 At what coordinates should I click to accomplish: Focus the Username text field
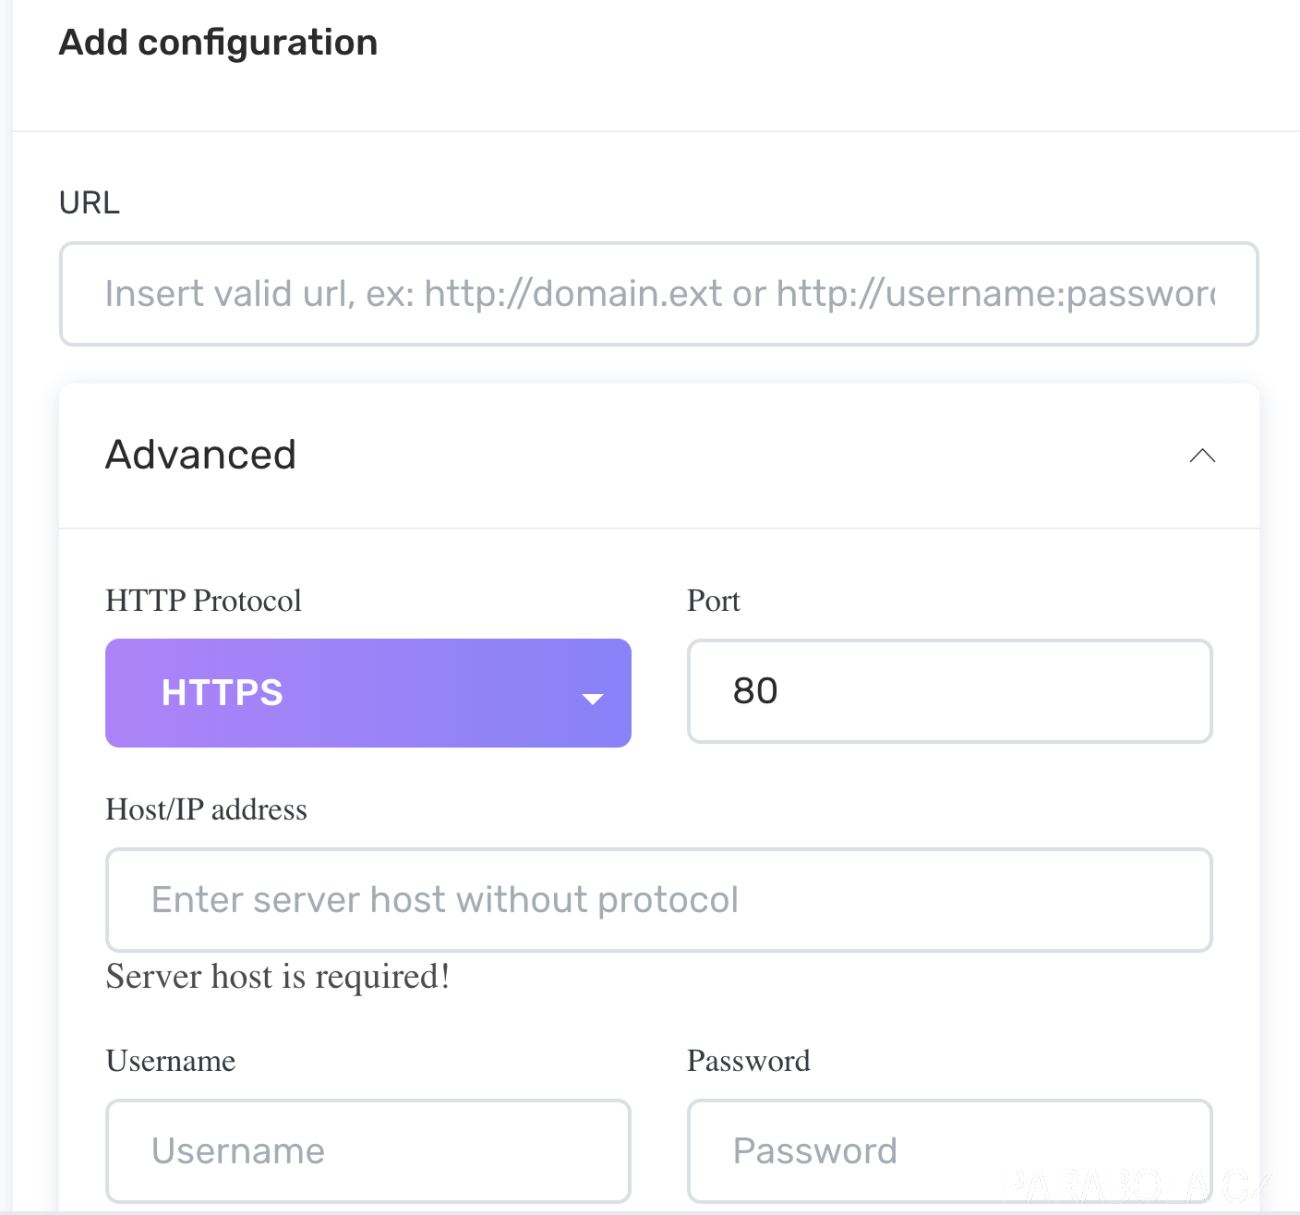pyautogui.click(x=368, y=1151)
